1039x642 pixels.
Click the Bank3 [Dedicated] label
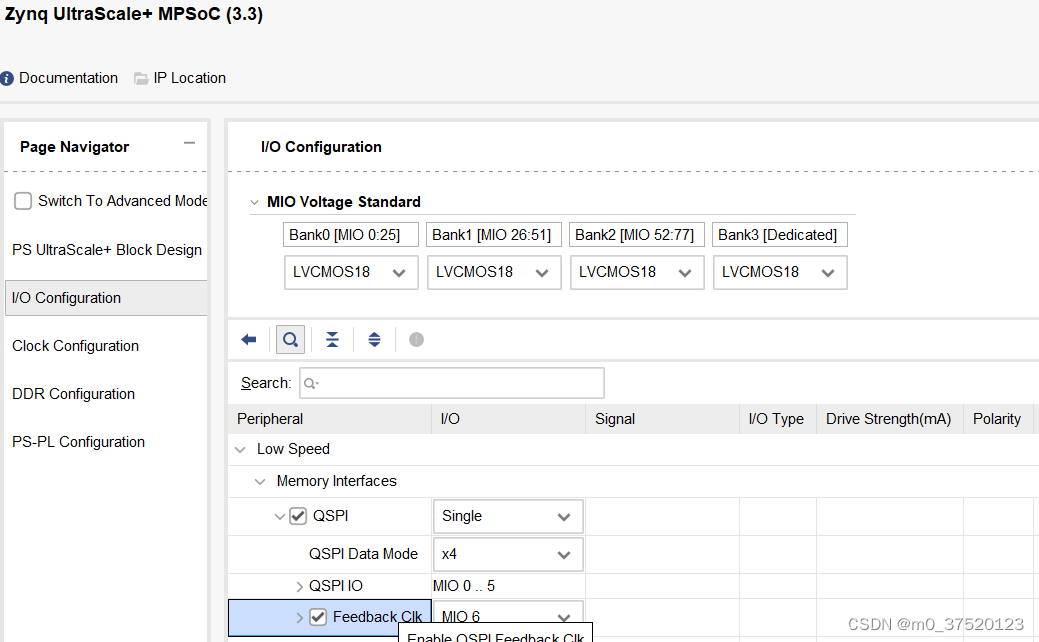pyautogui.click(x=780, y=235)
